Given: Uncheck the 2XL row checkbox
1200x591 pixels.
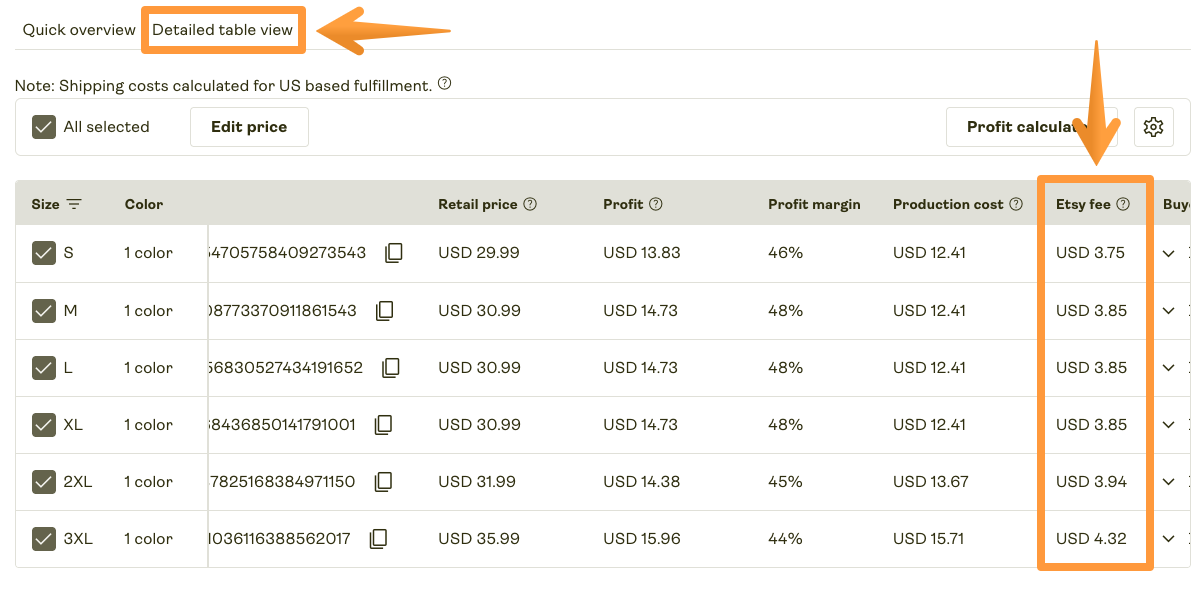Looking at the screenshot, I should [44, 481].
